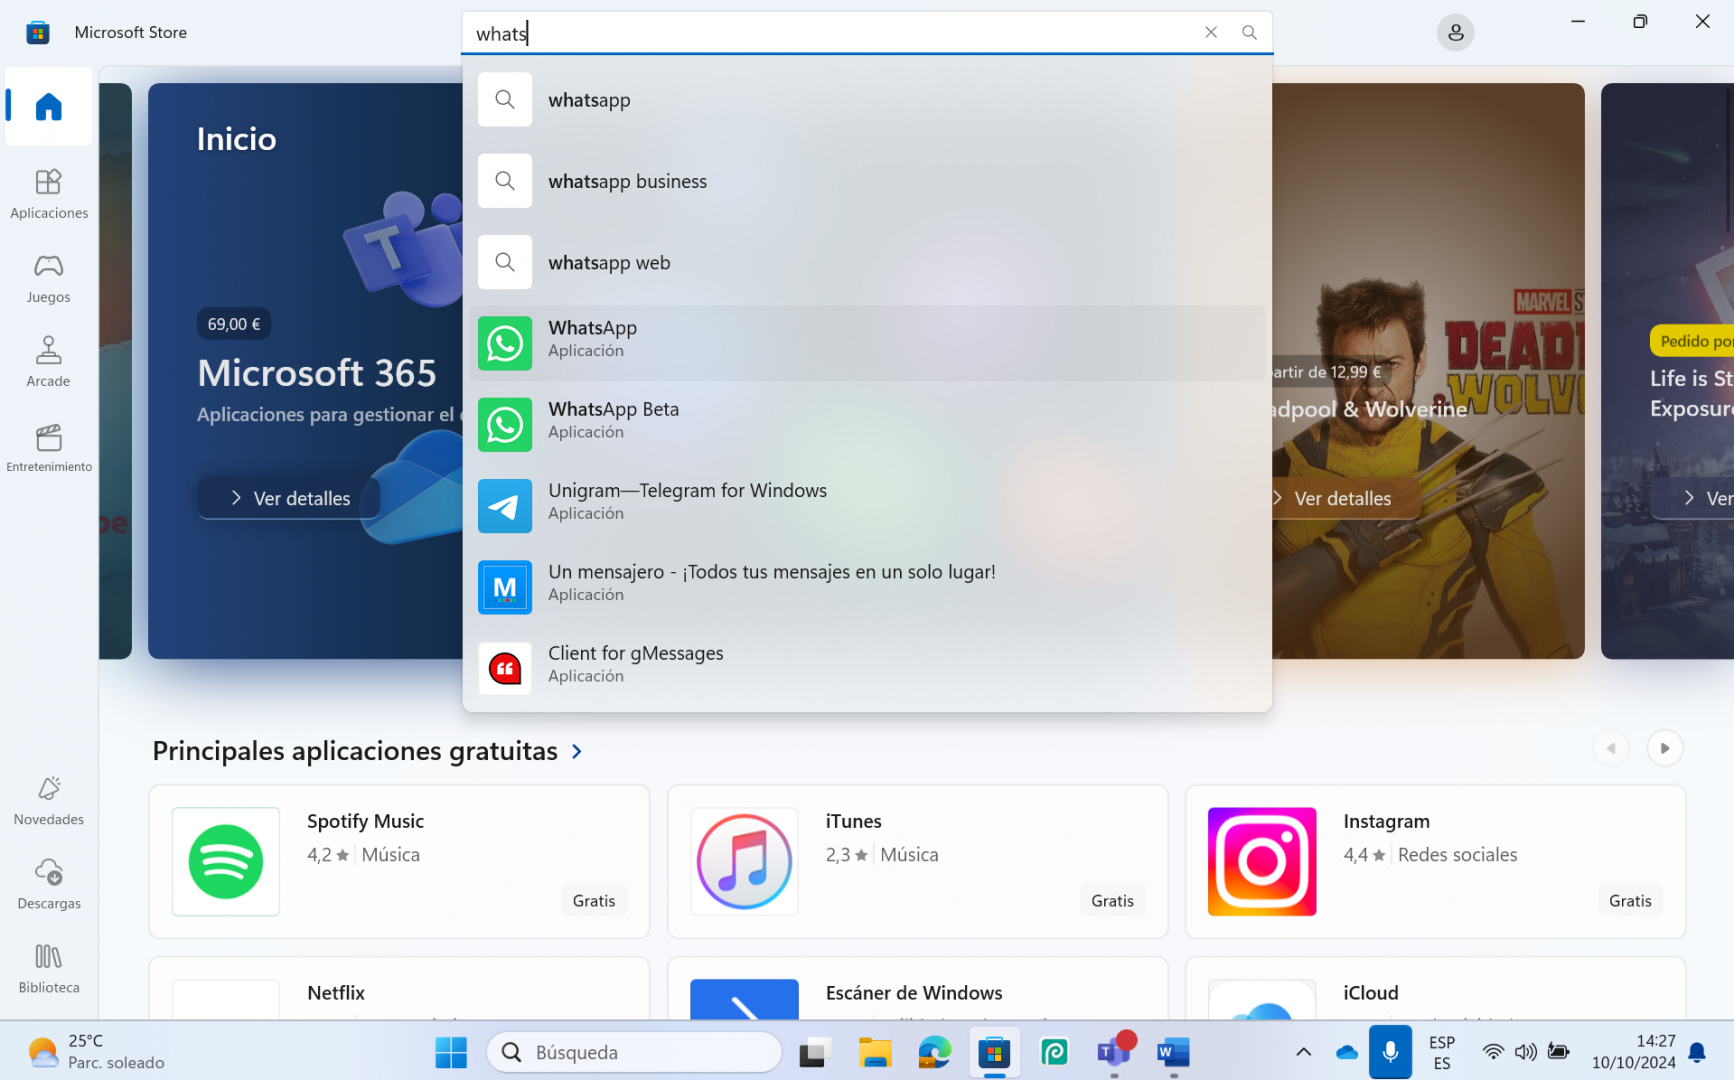
Task: Open the Aplicaciones section in sidebar
Action: [x=48, y=194]
